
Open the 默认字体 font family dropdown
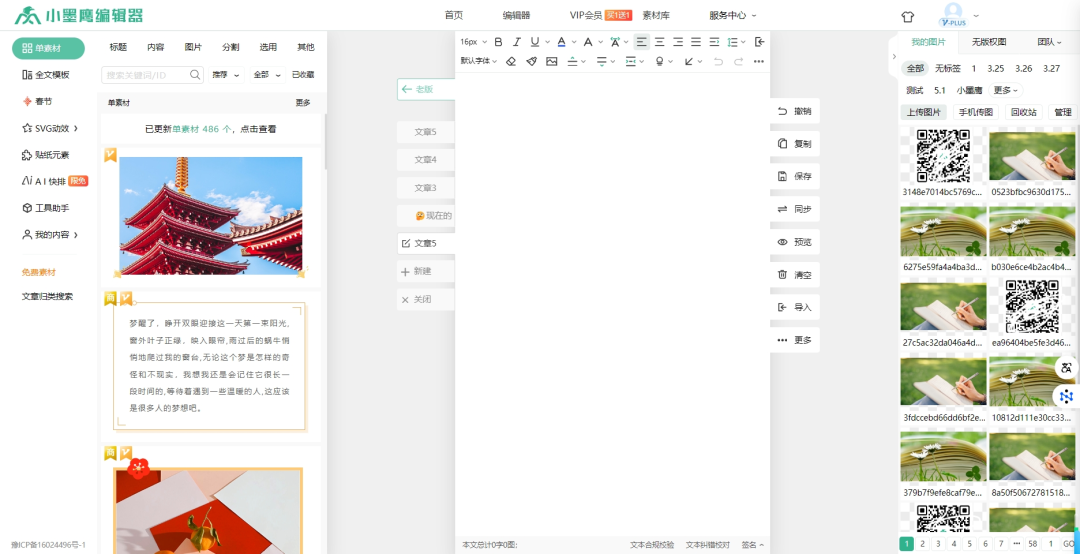(x=479, y=61)
